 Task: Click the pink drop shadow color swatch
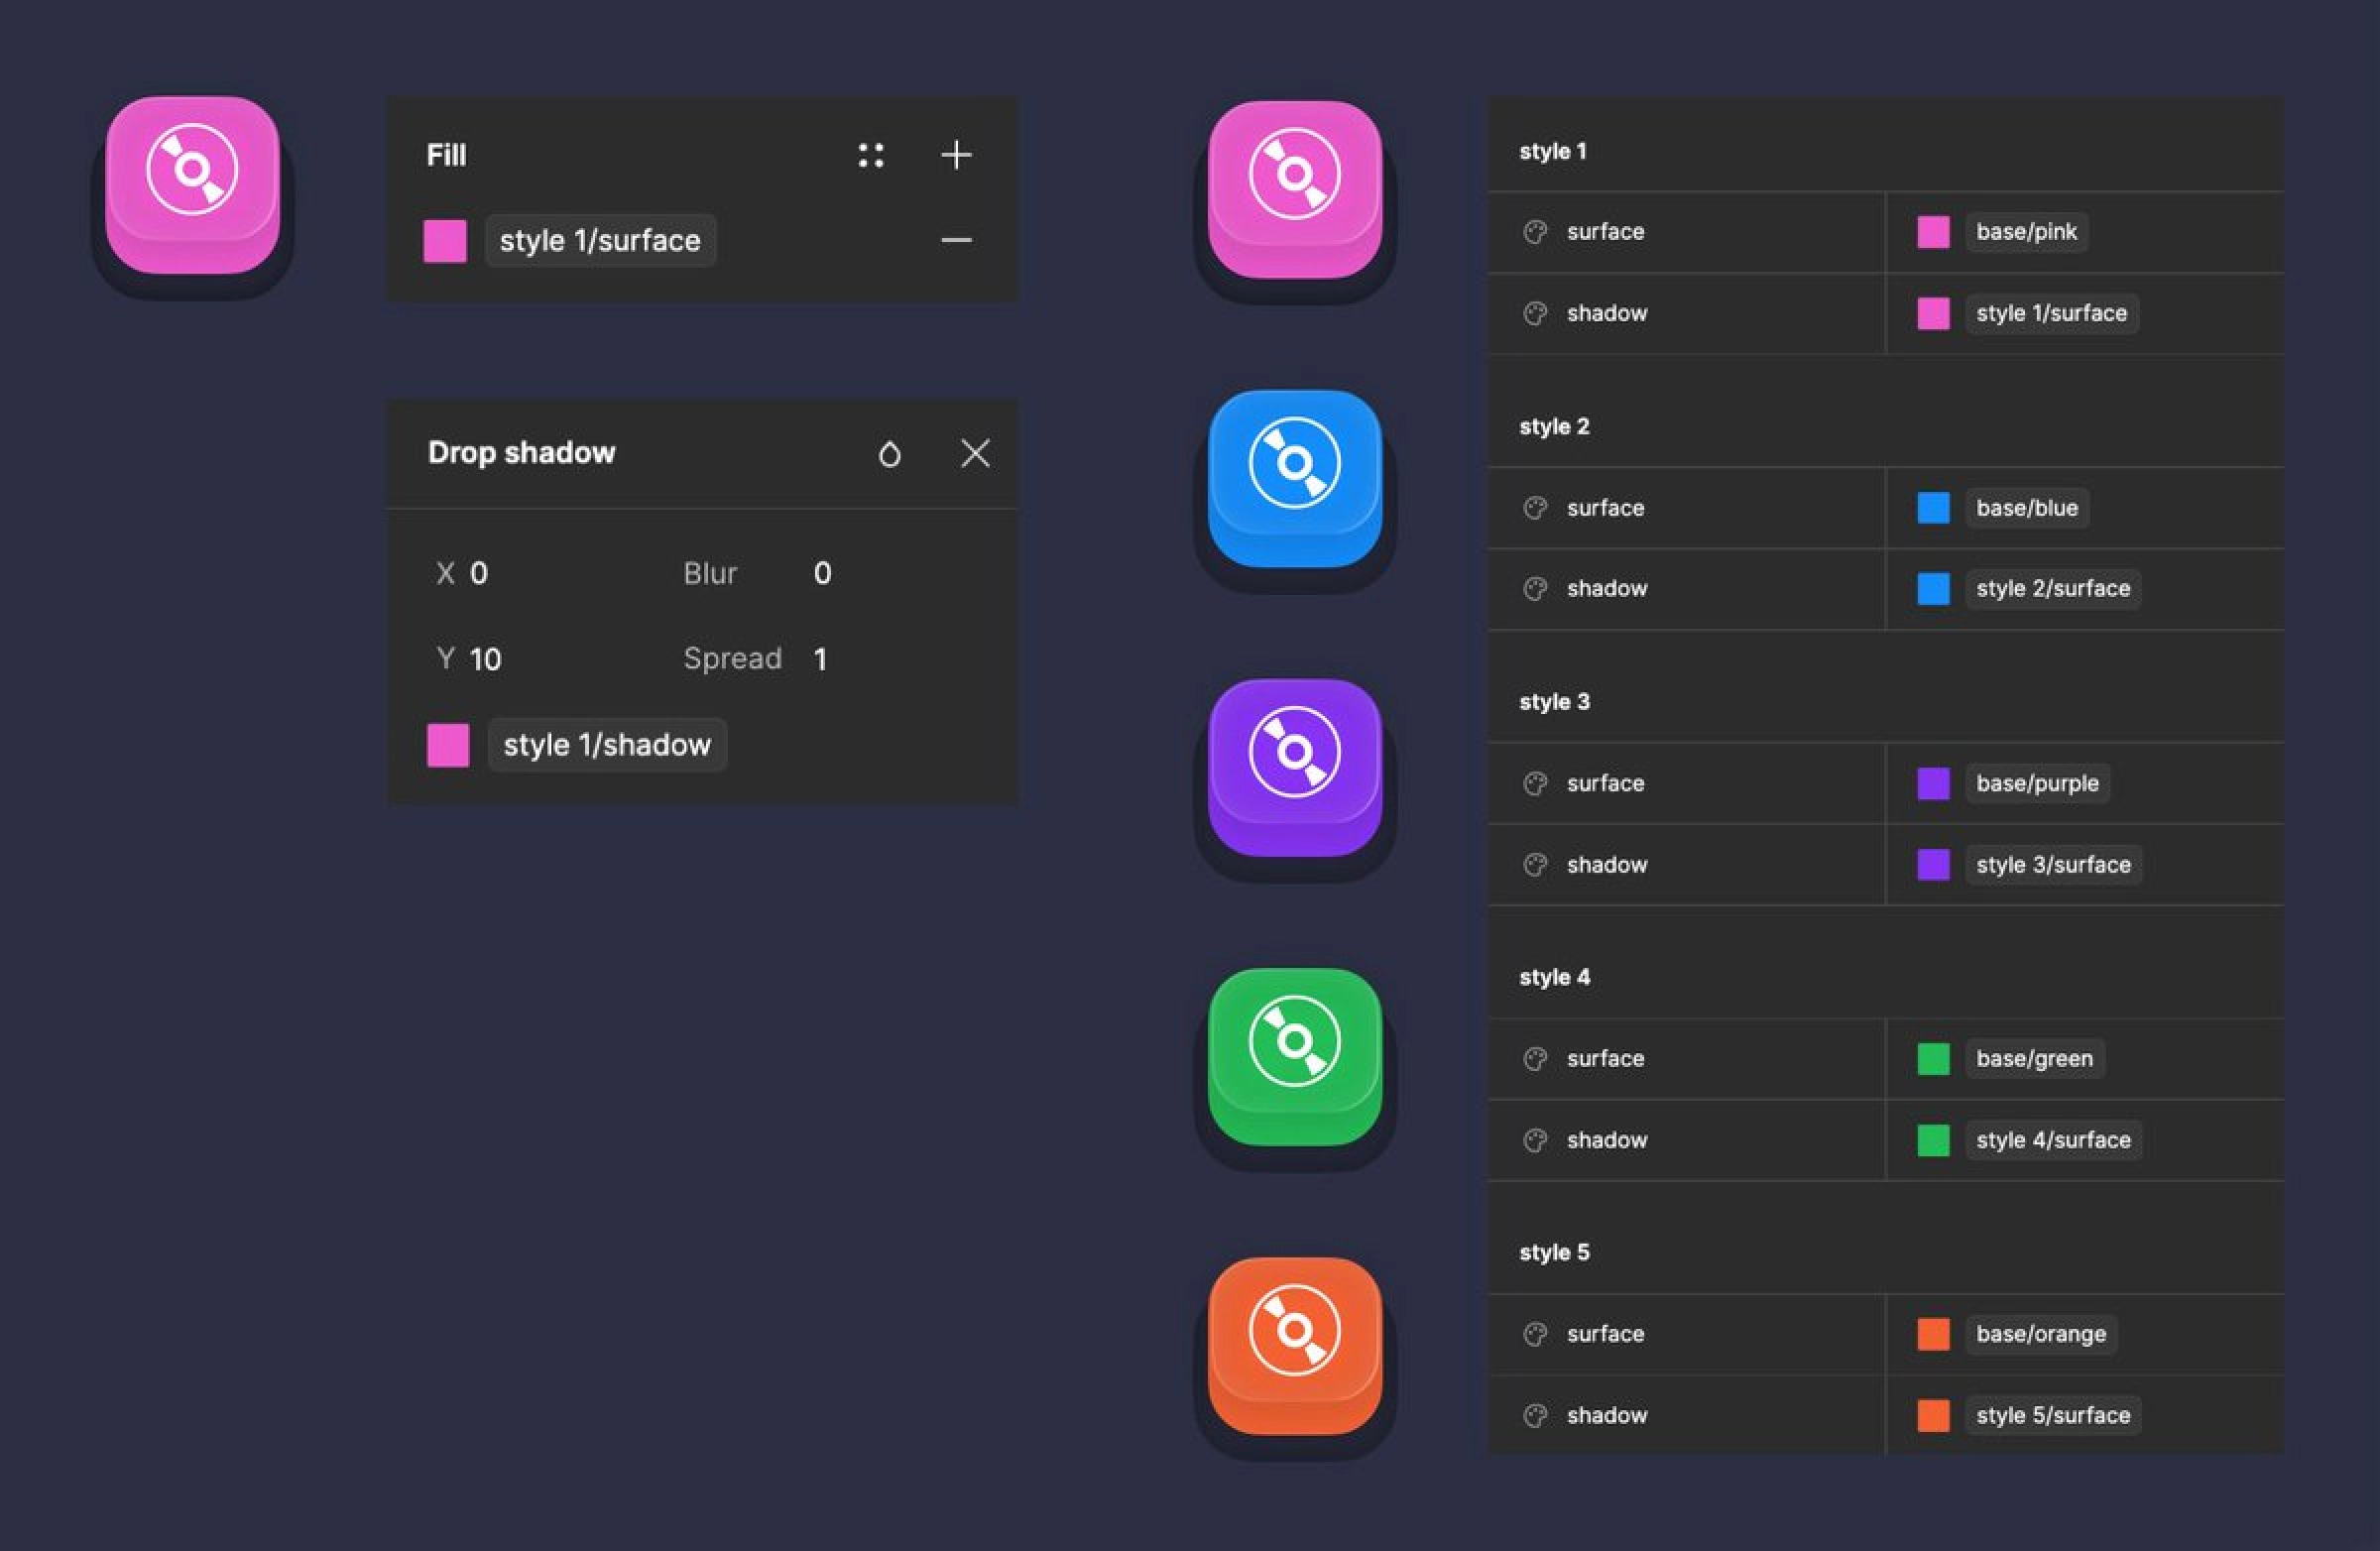coord(448,745)
